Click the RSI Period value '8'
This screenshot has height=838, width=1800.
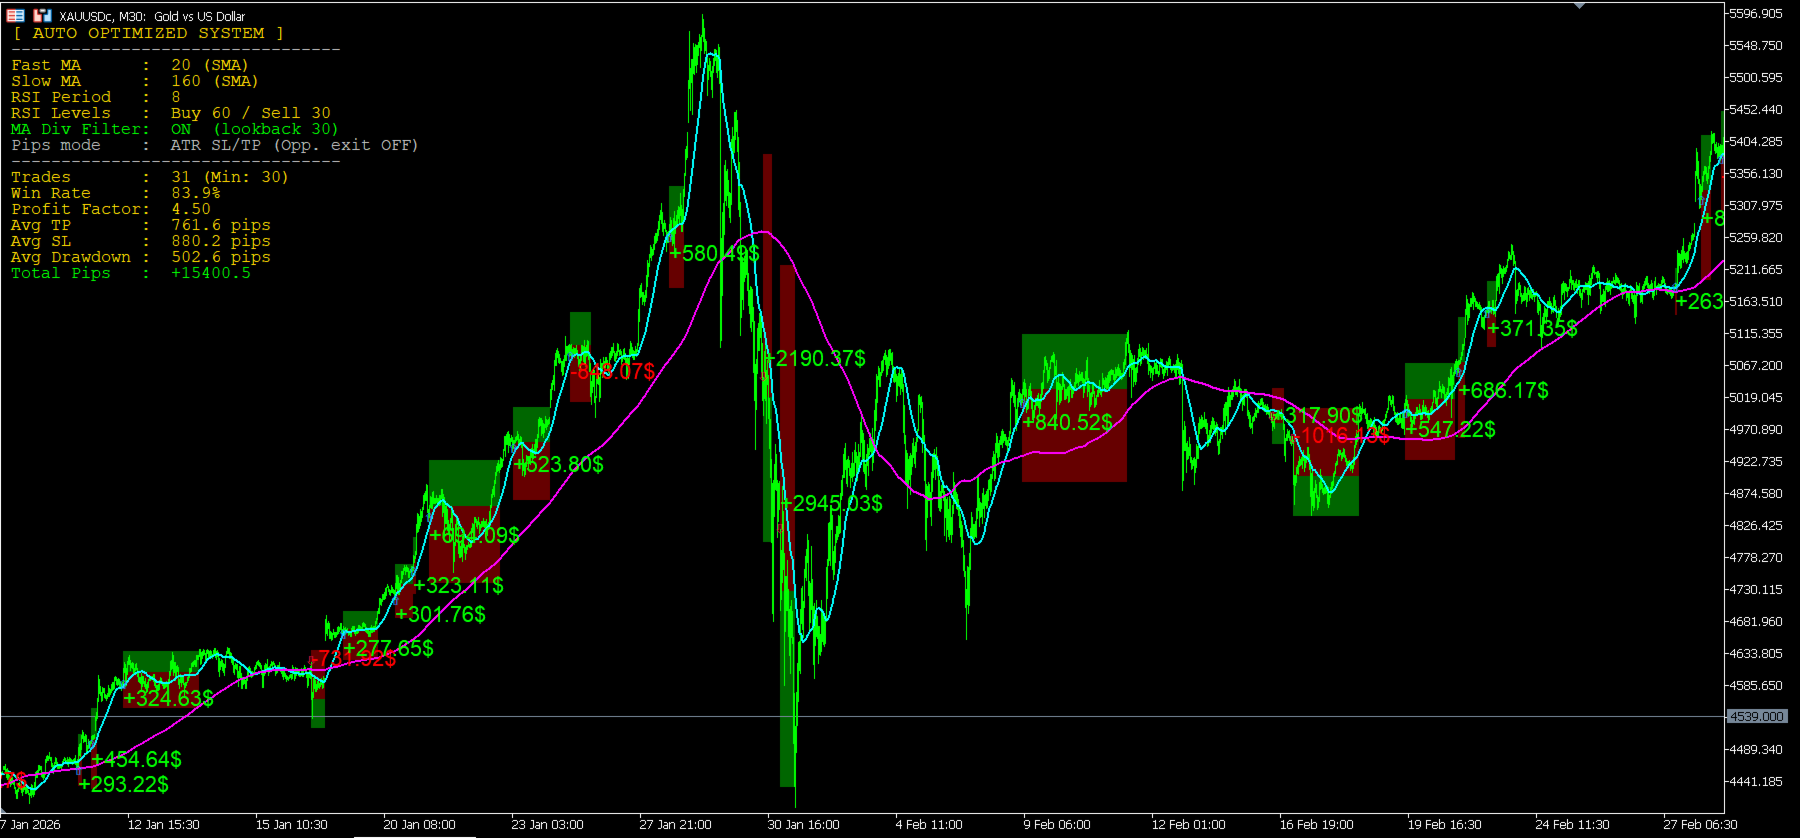point(176,97)
